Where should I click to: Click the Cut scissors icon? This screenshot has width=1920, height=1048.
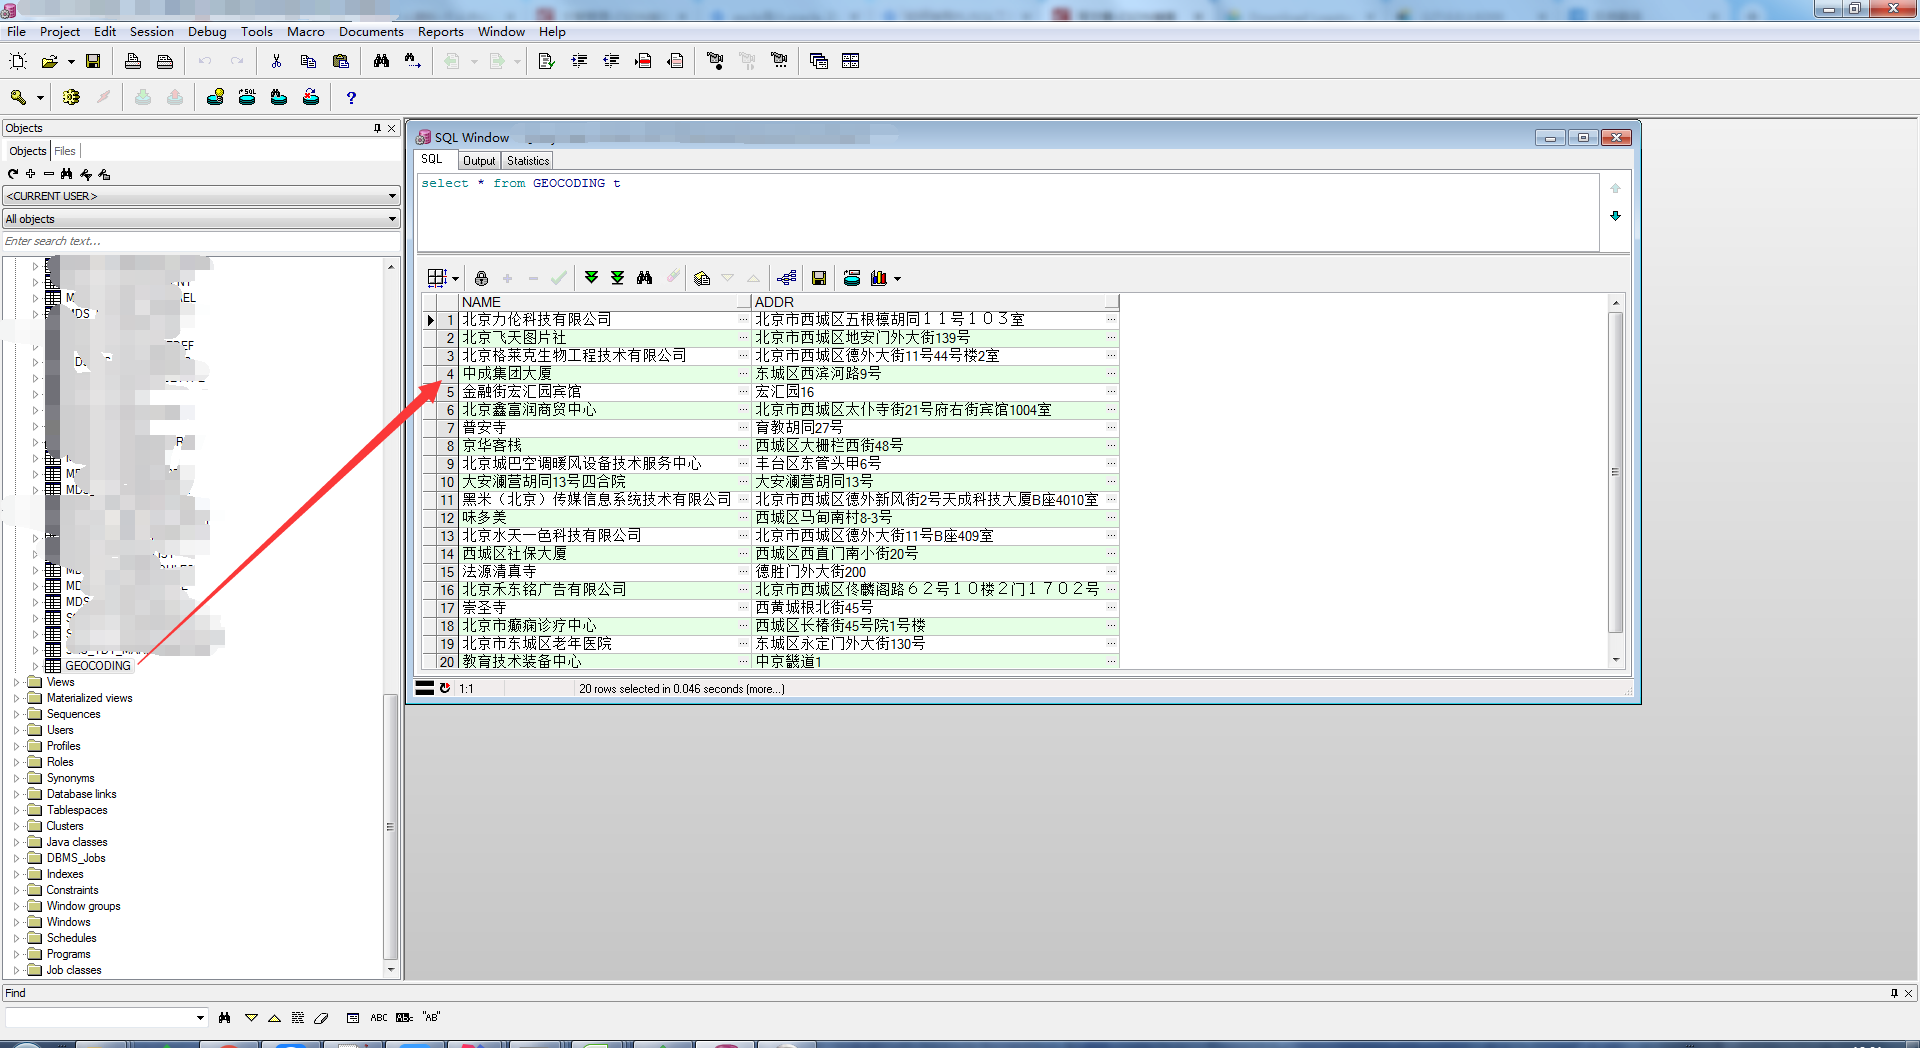point(277,61)
